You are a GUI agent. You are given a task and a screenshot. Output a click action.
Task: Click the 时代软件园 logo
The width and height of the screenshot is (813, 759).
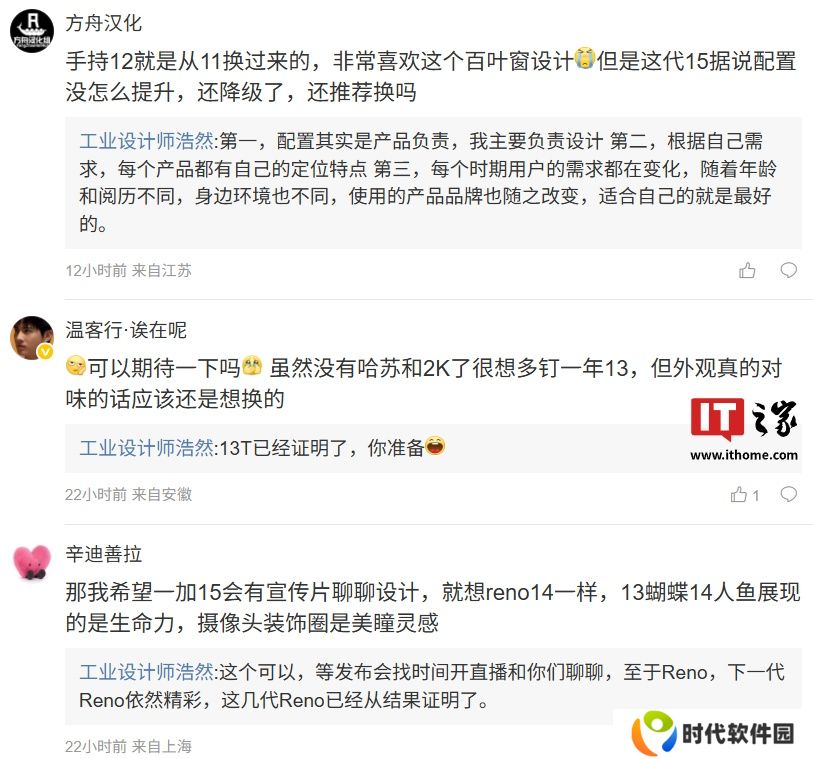pyautogui.click(x=712, y=733)
